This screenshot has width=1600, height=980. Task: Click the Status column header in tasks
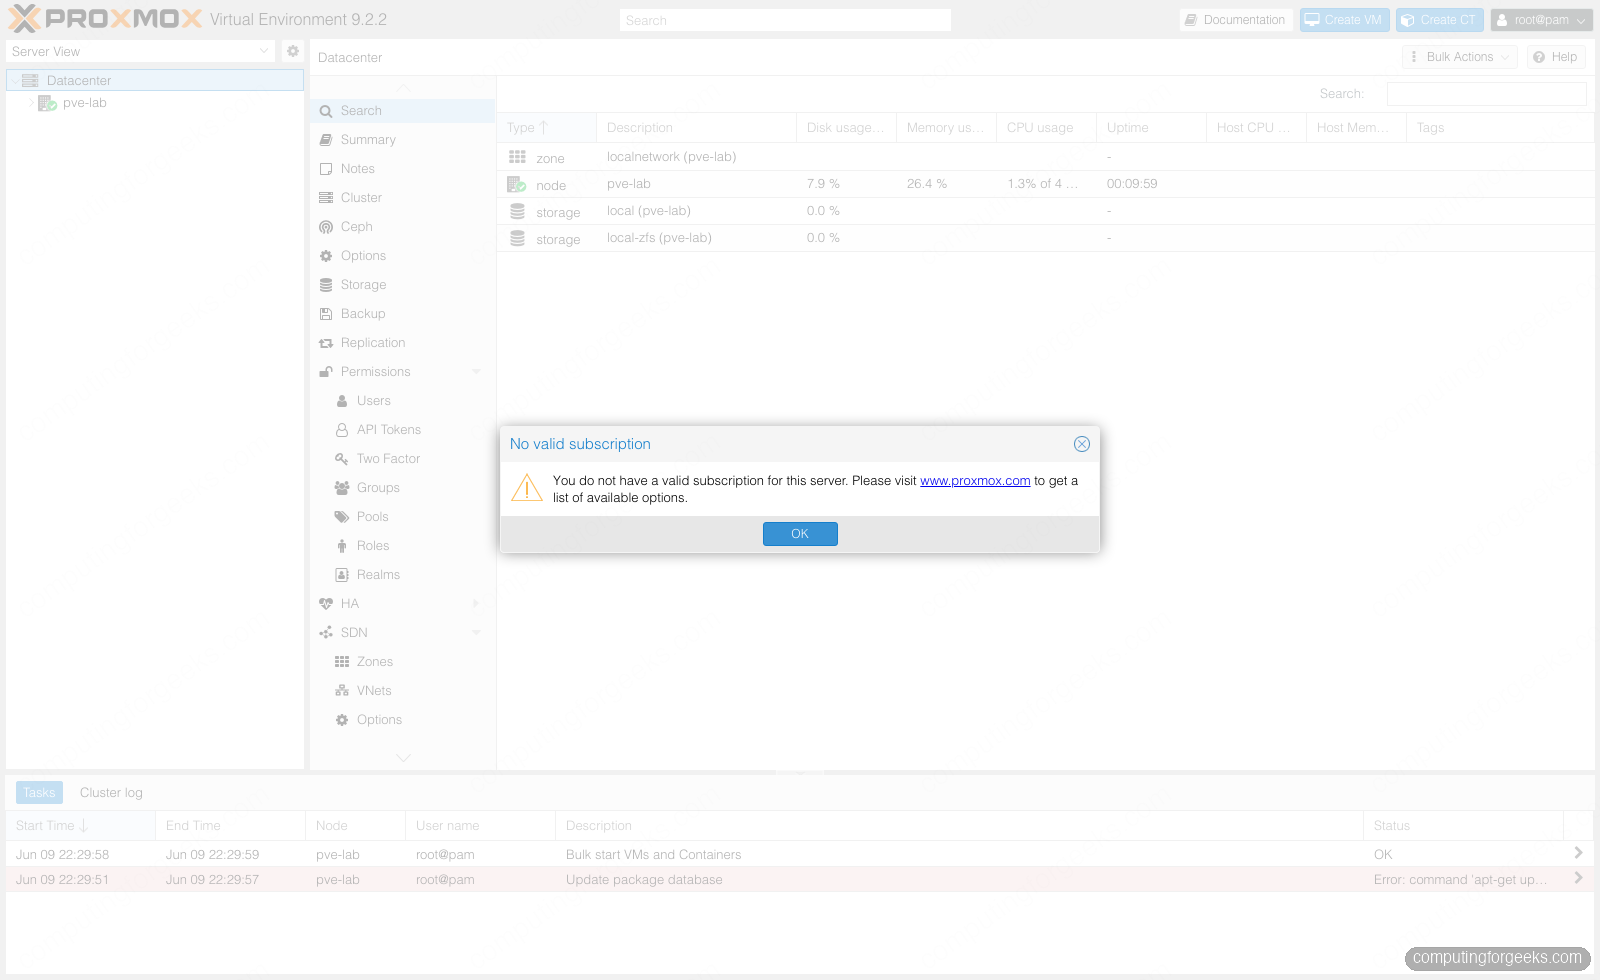click(x=1463, y=826)
